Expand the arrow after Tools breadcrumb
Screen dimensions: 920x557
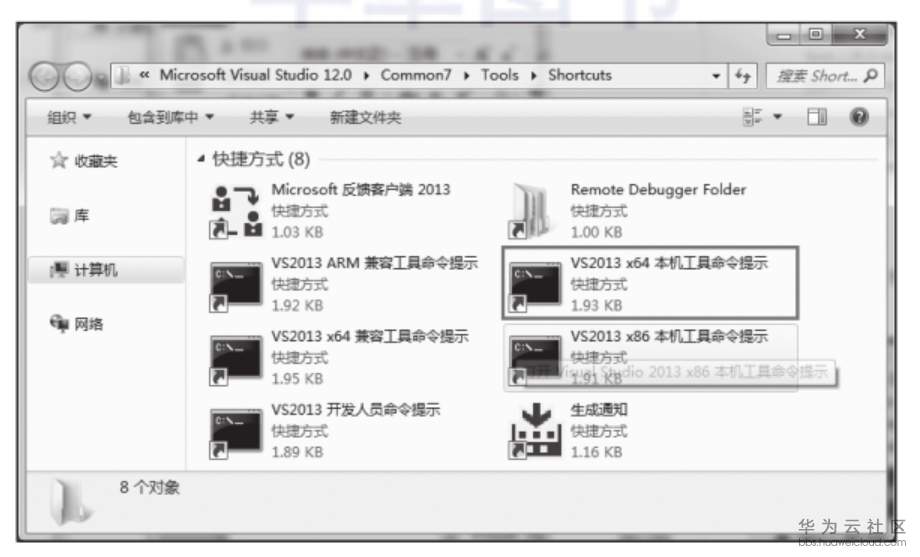[534, 76]
